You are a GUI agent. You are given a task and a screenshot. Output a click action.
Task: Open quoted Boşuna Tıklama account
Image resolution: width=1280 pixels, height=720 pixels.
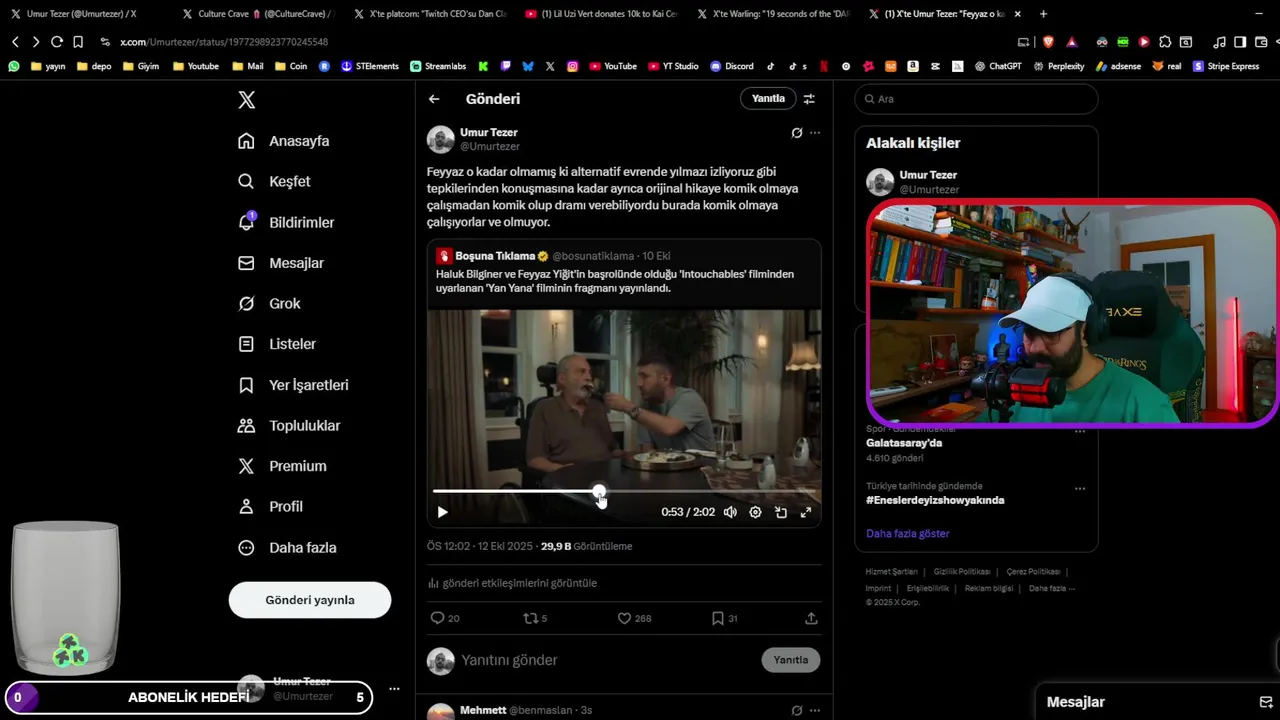click(x=495, y=256)
